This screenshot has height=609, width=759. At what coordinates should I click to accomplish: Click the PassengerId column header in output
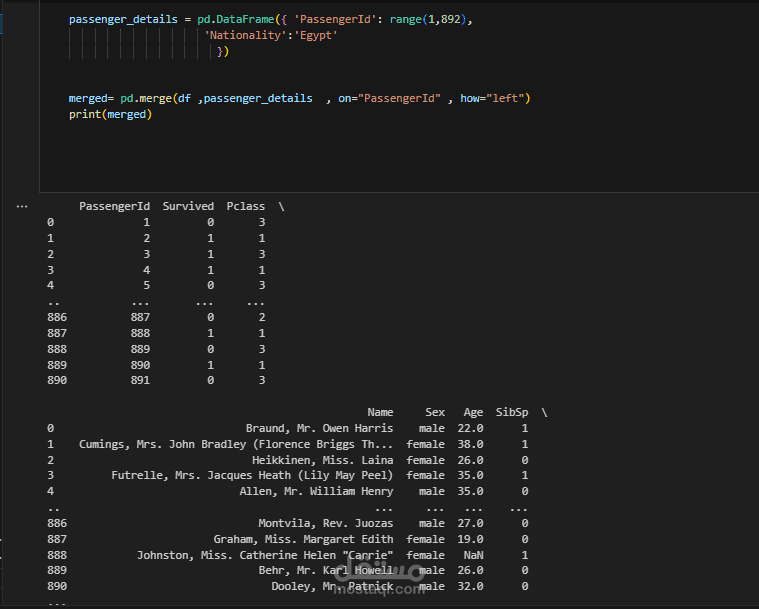click(114, 206)
